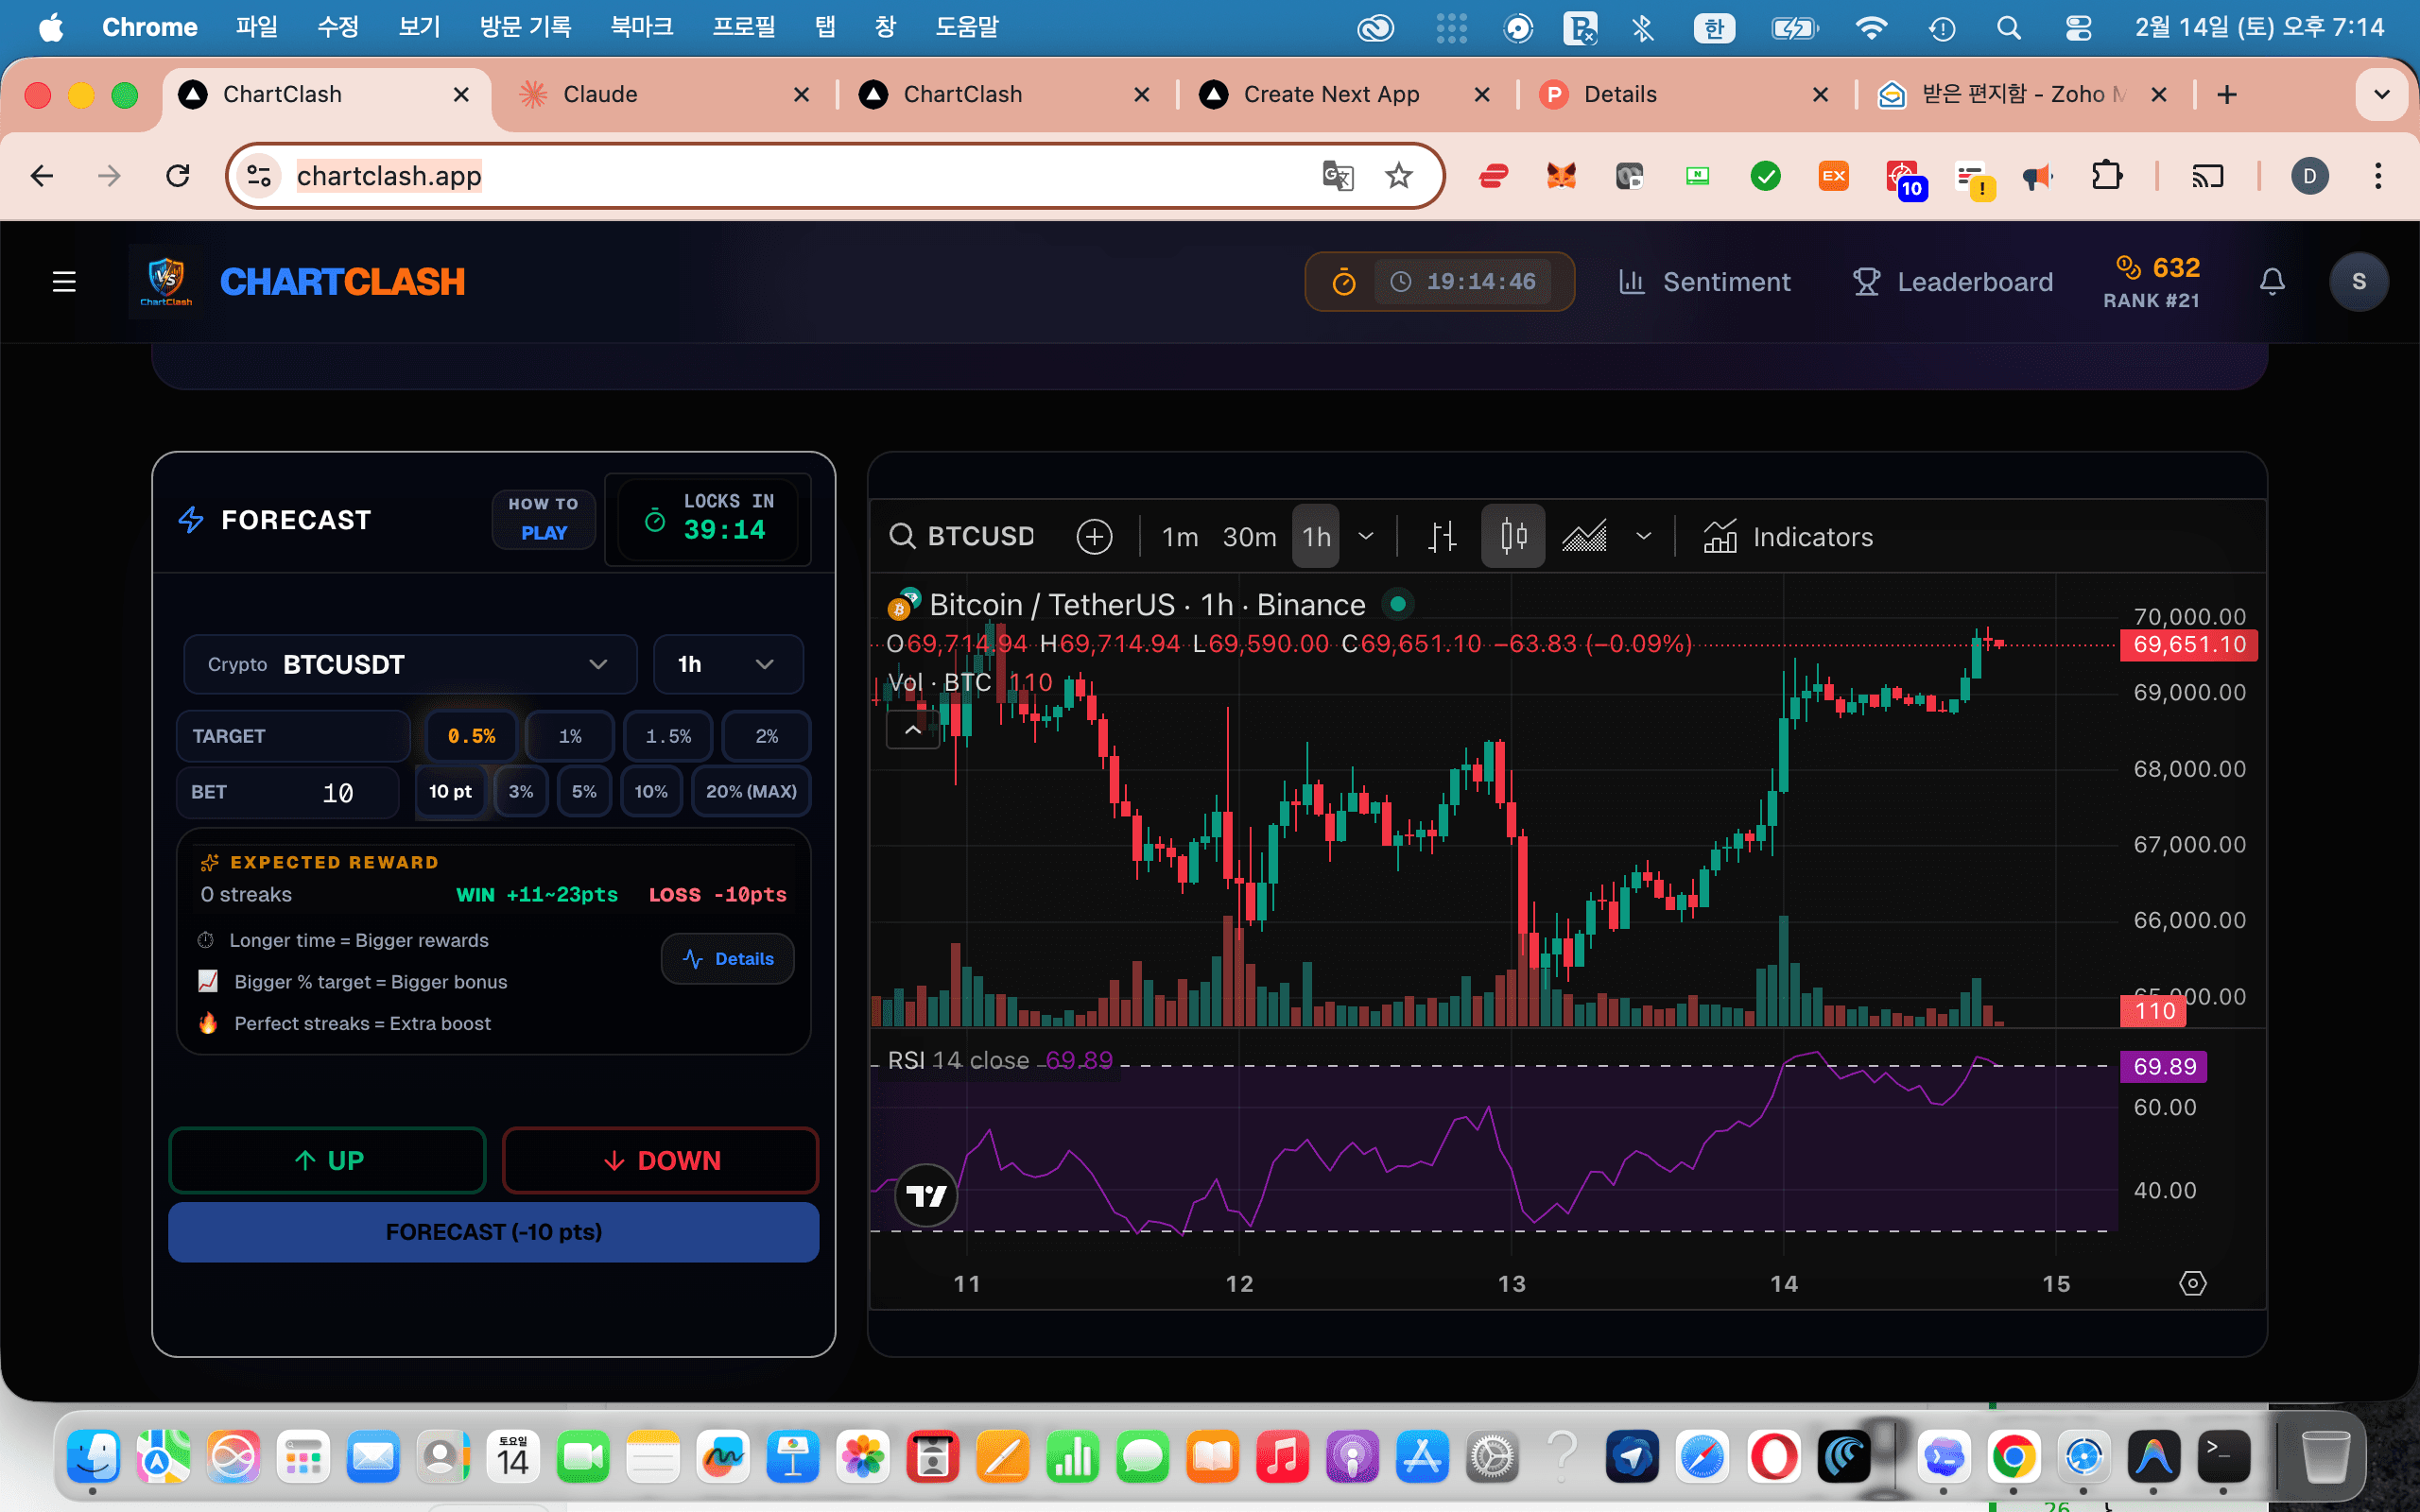Select the candlestick chart style icon
This screenshot has height=1512, width=2420.
(1512, 536)
